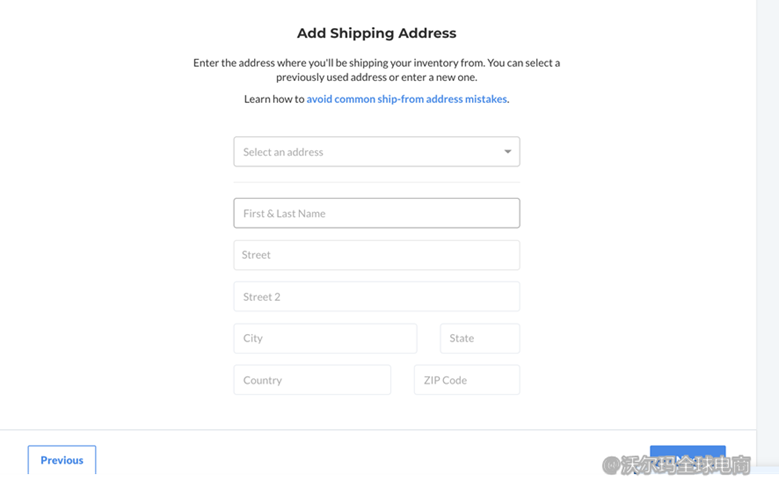Click the blue button at bottom right
779x482 pixels.
point(687,453)
